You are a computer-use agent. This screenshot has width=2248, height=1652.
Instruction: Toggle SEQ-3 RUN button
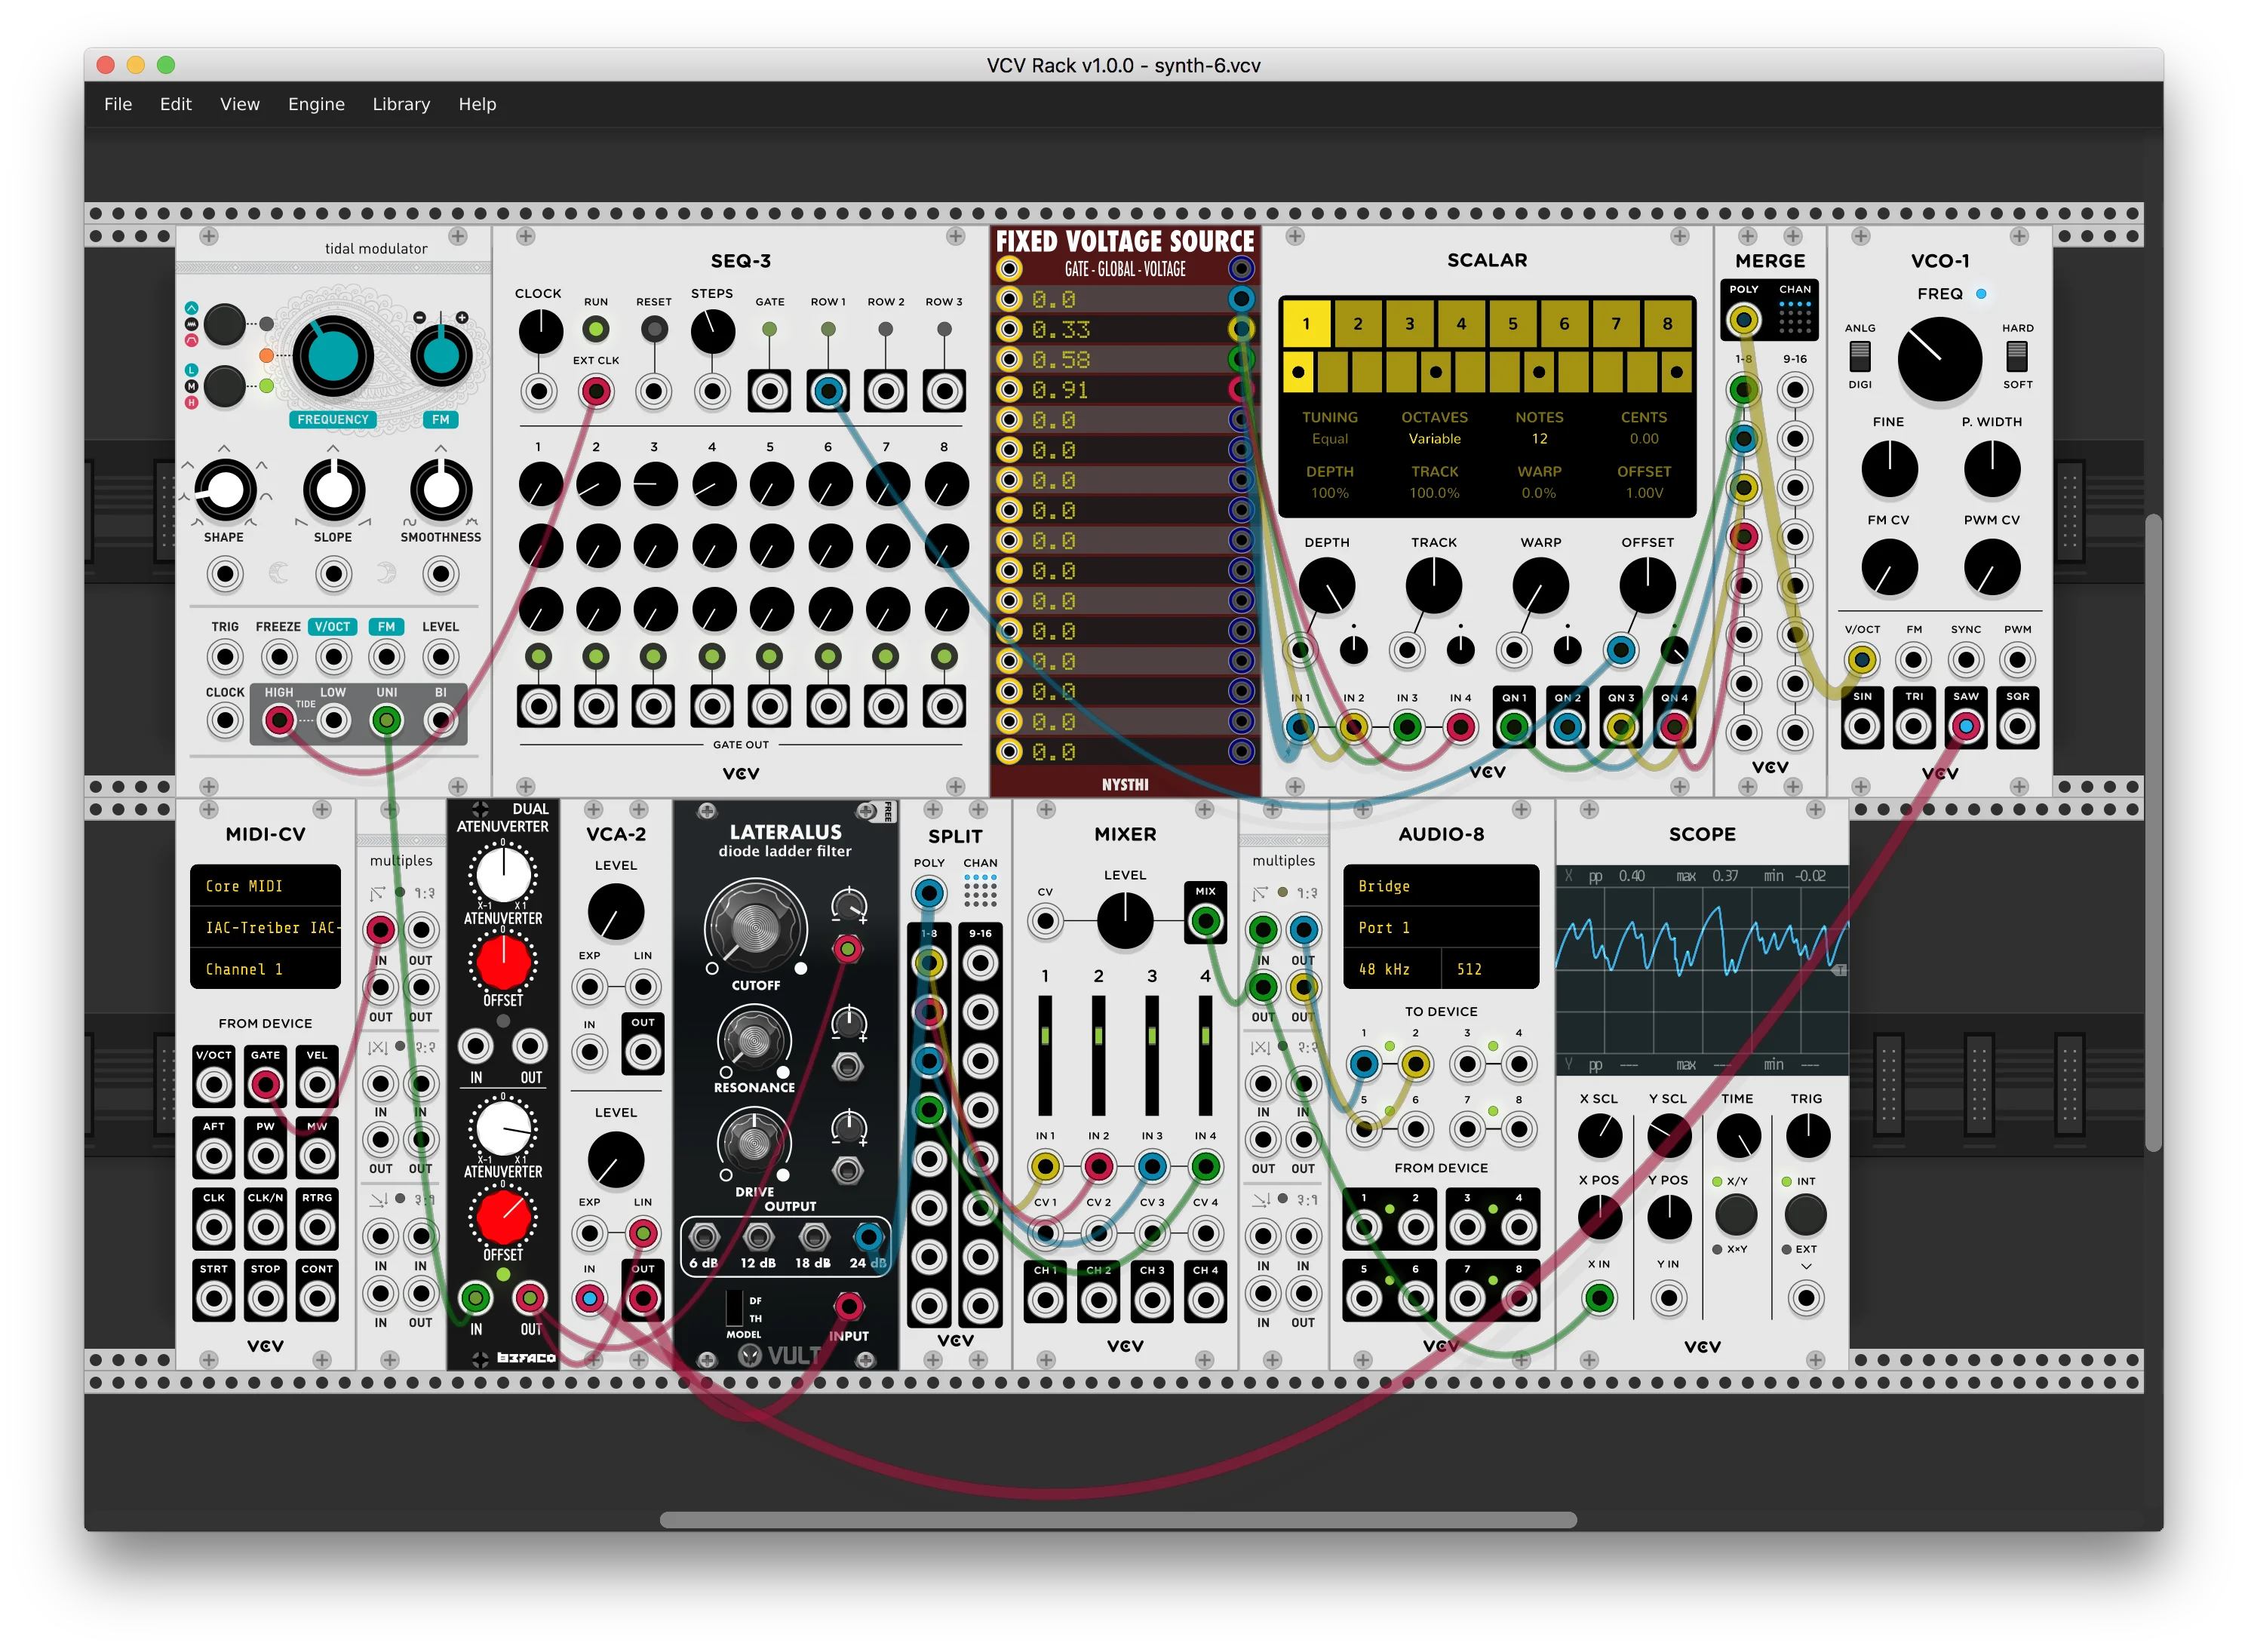[x=596, y=329]
